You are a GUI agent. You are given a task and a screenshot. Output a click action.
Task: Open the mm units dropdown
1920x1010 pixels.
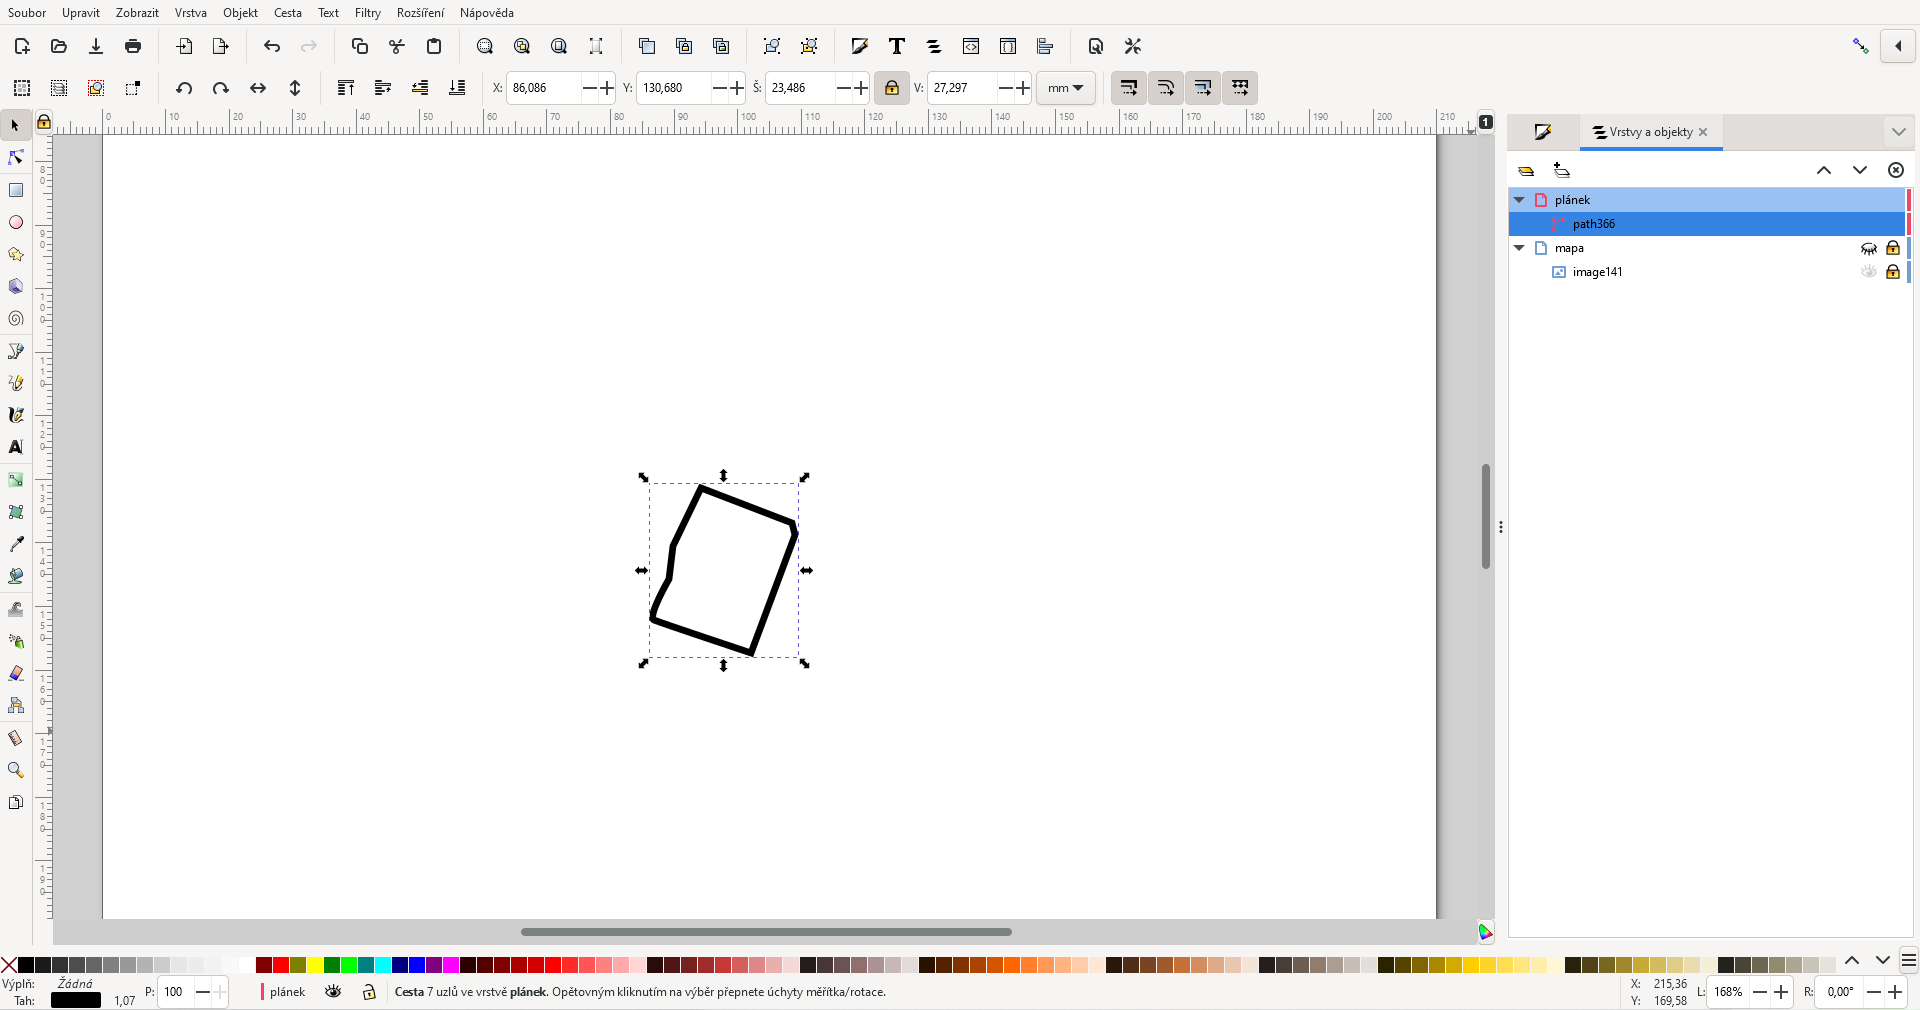[x=1065, y=88]
